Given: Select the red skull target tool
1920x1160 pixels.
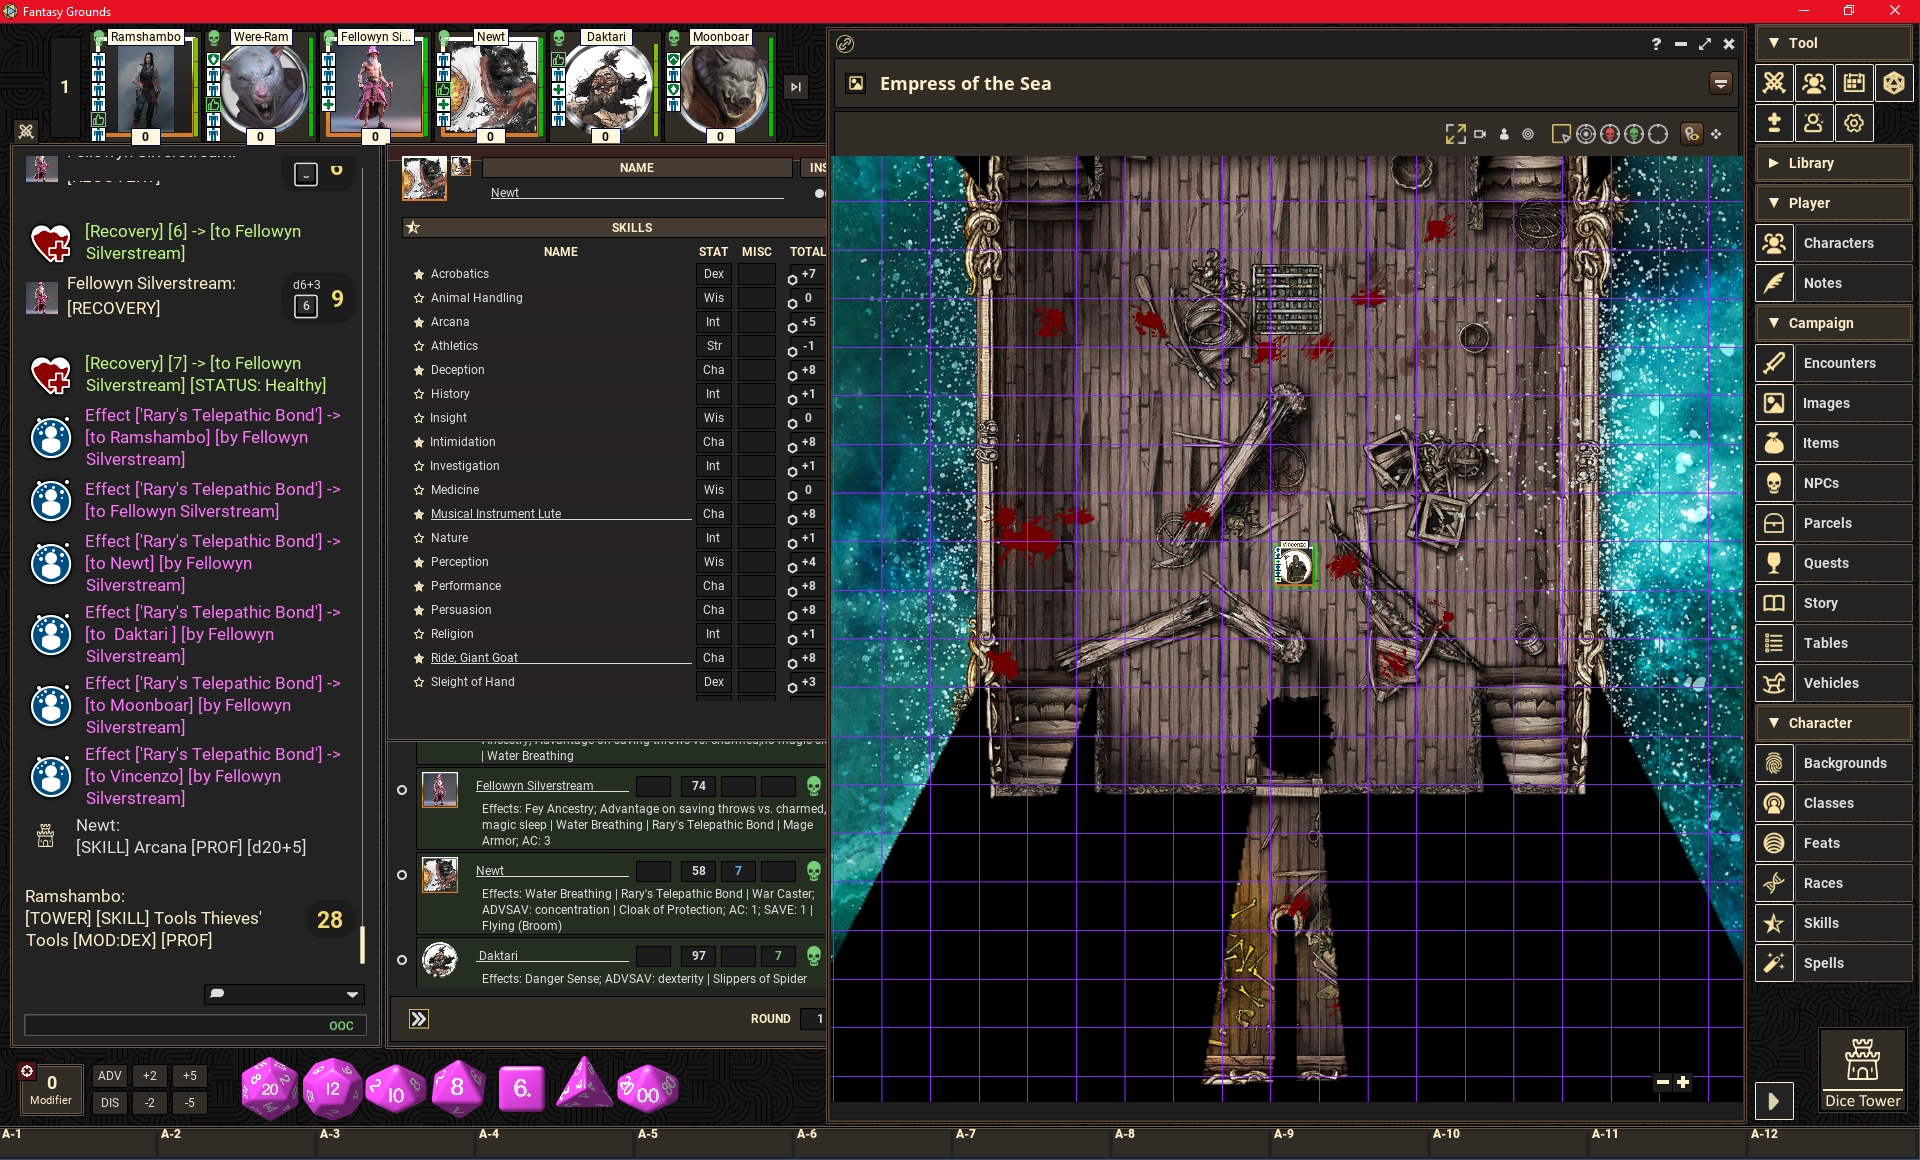Looking at the screenshot, I should (x=1610, y=134).
